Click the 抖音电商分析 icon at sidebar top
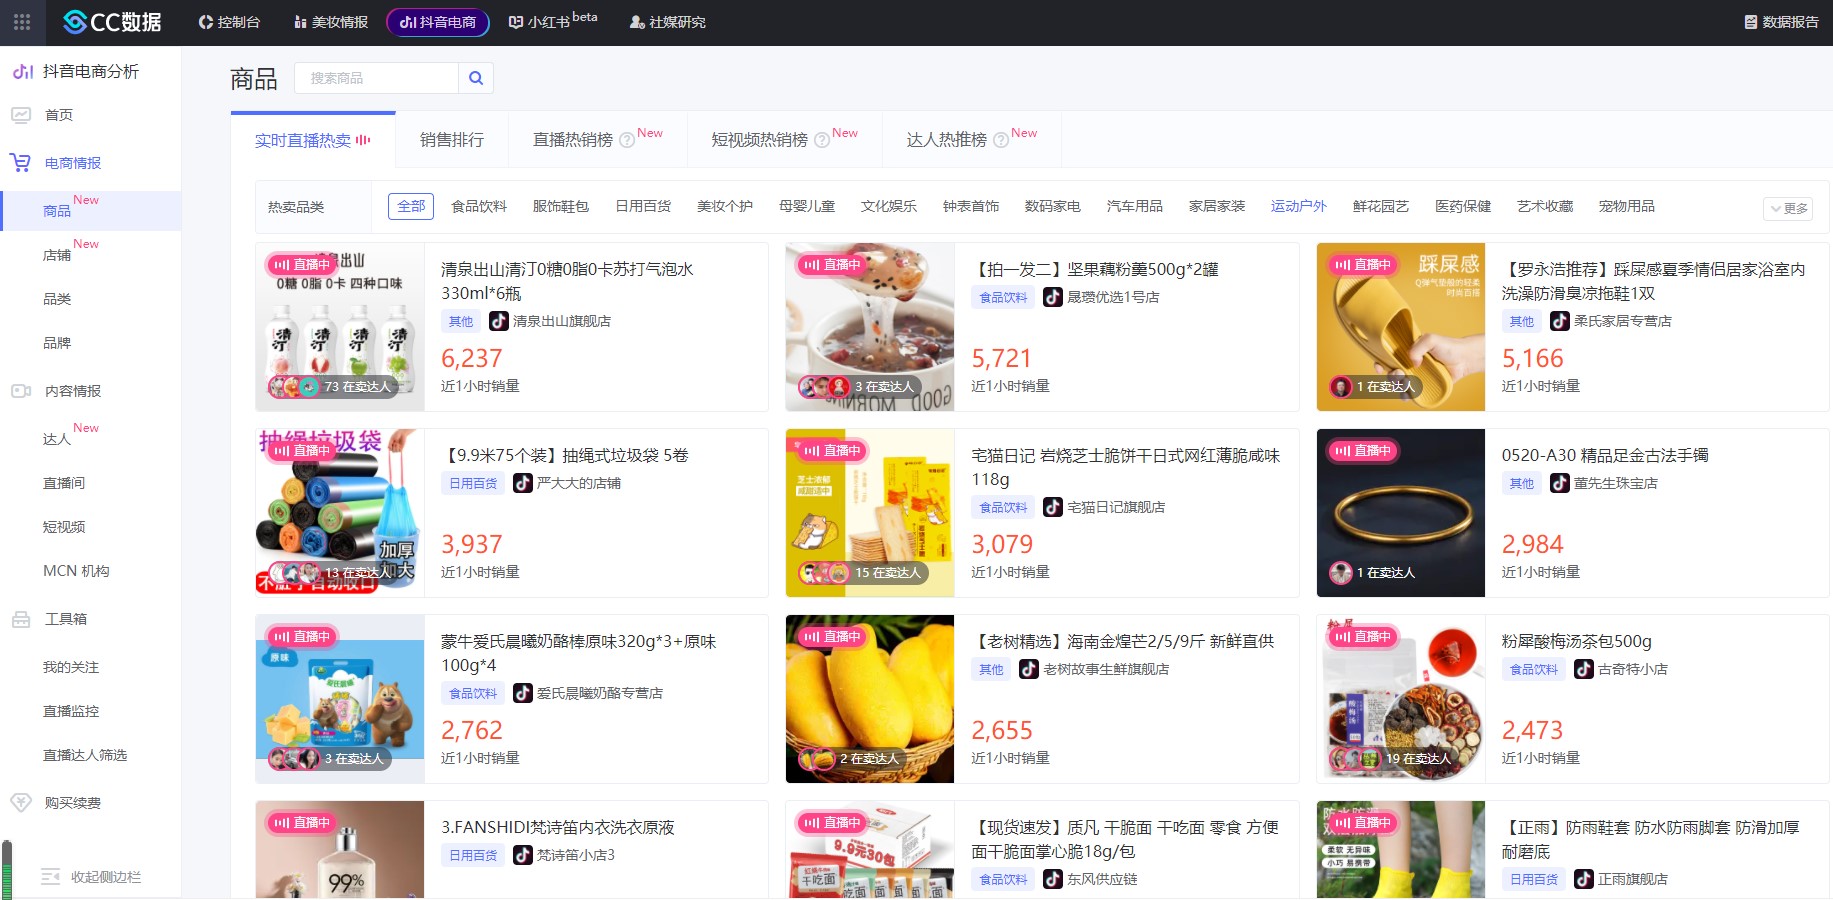Viewport: 1833px width, 900px height. (20, 71)
